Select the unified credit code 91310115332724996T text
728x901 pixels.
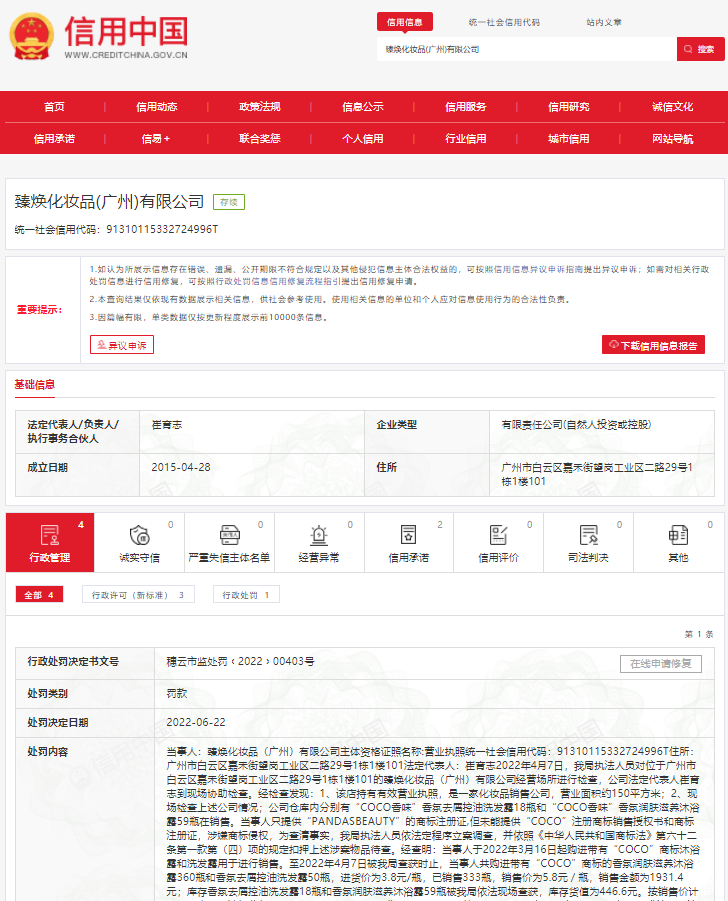point(163,229)
